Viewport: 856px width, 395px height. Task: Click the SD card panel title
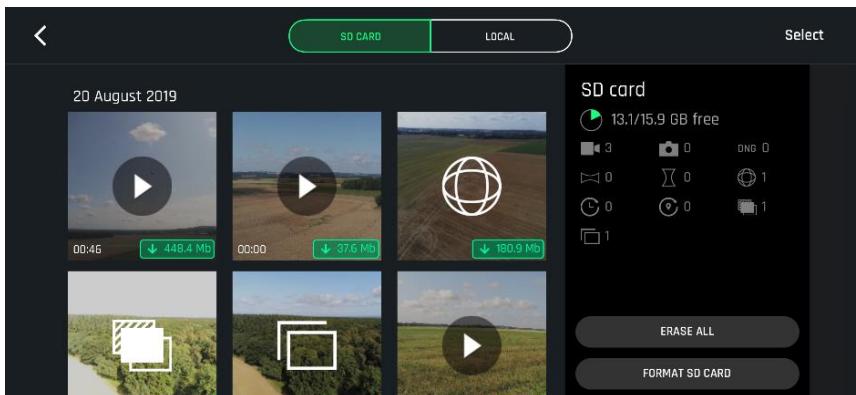coord(613,89)
